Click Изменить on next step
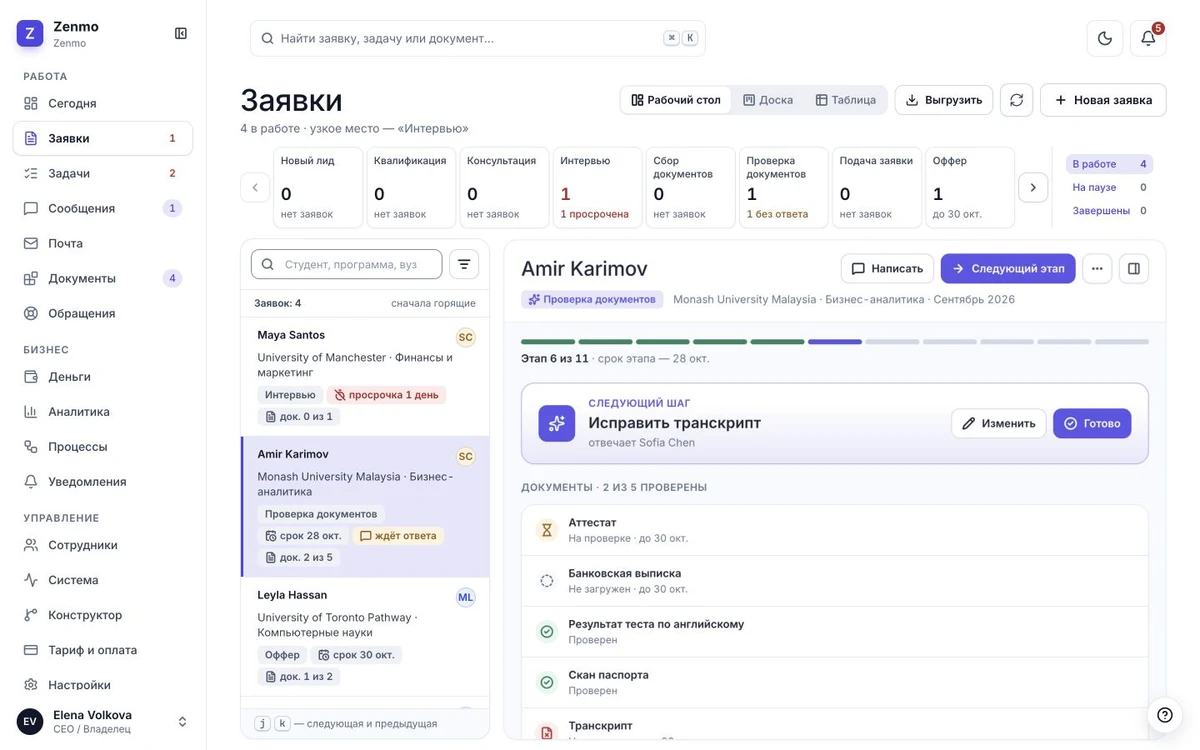This screenshot has width=1200, height=750. pyautogui.click(x=998, y=423)
